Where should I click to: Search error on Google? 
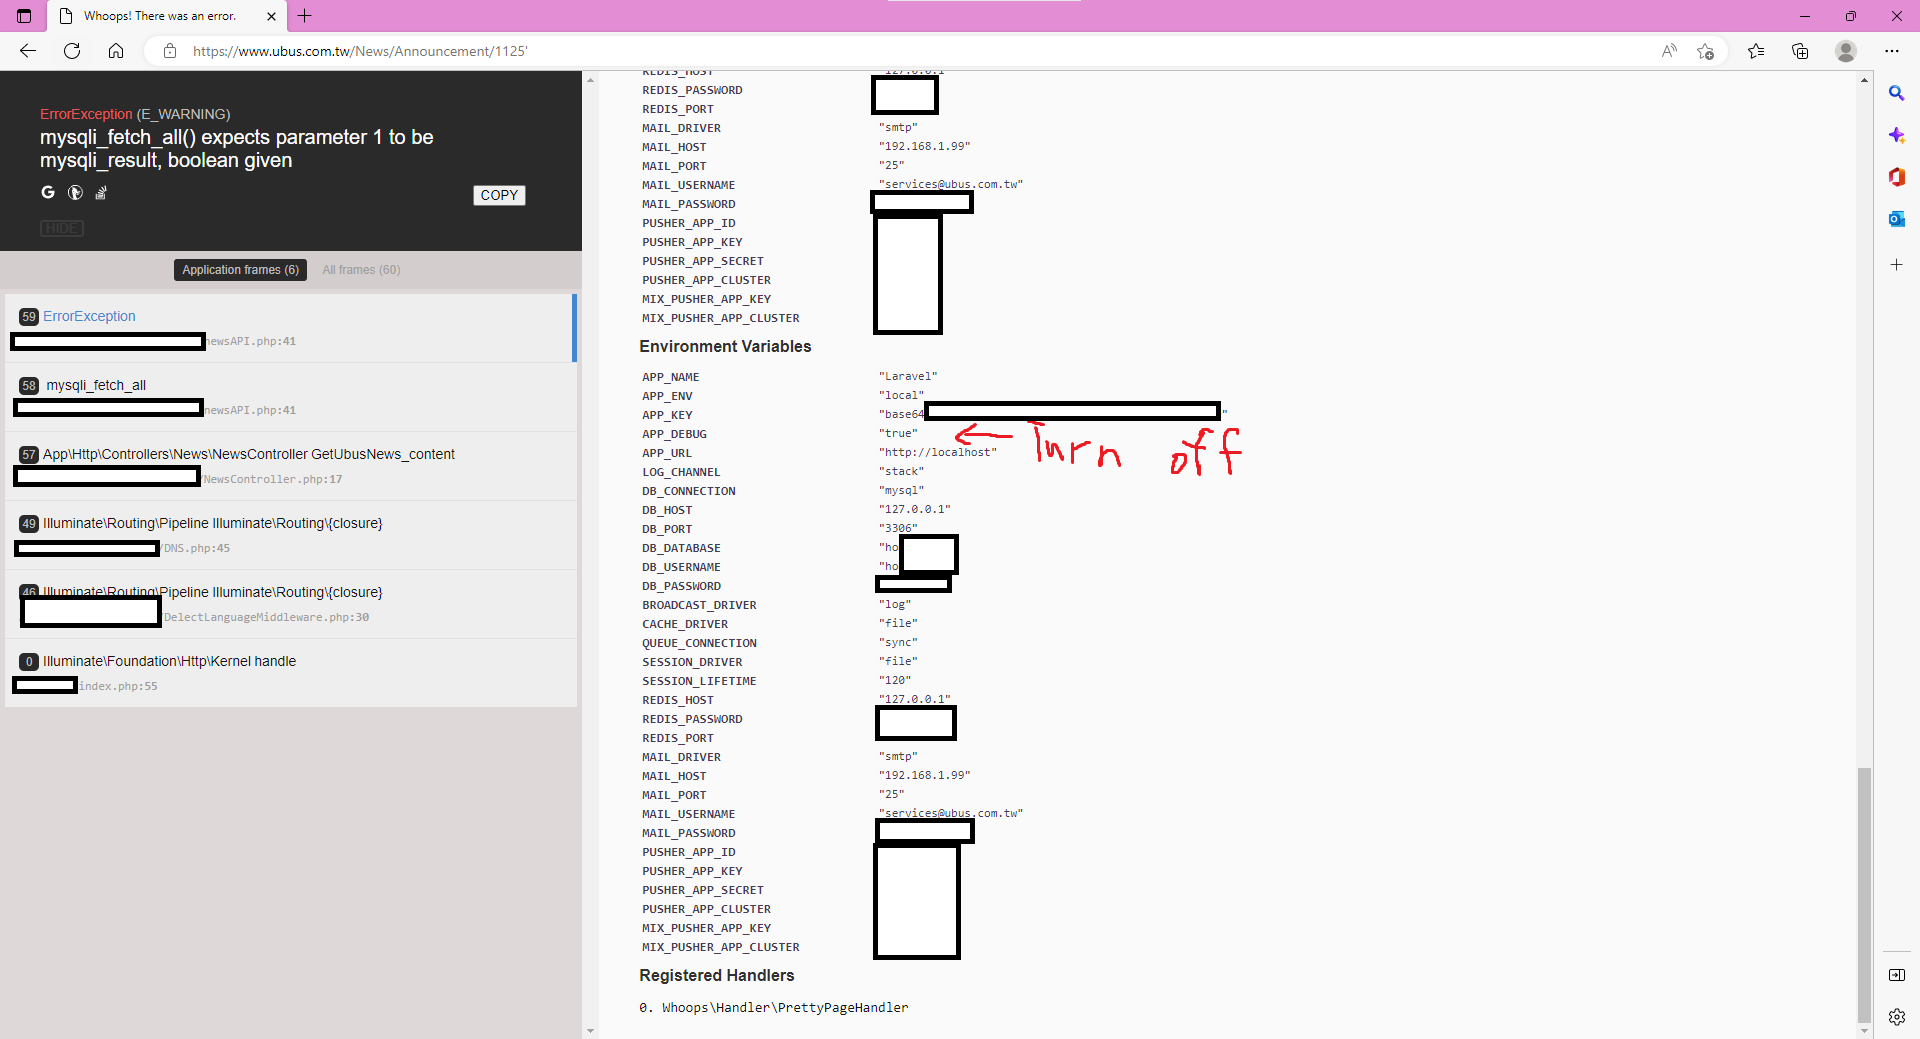48,192
